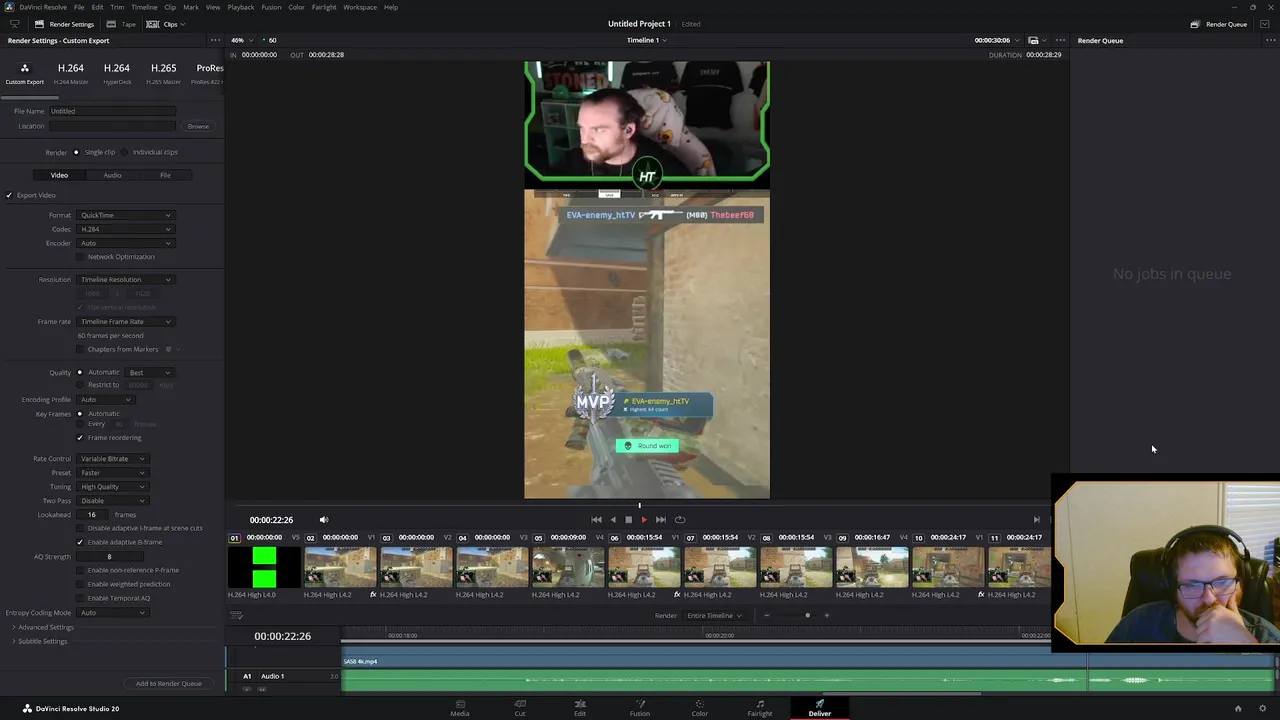1280x720 pixels.
Task: Click the clip timeline zoom slider handle
Action: 807,616
